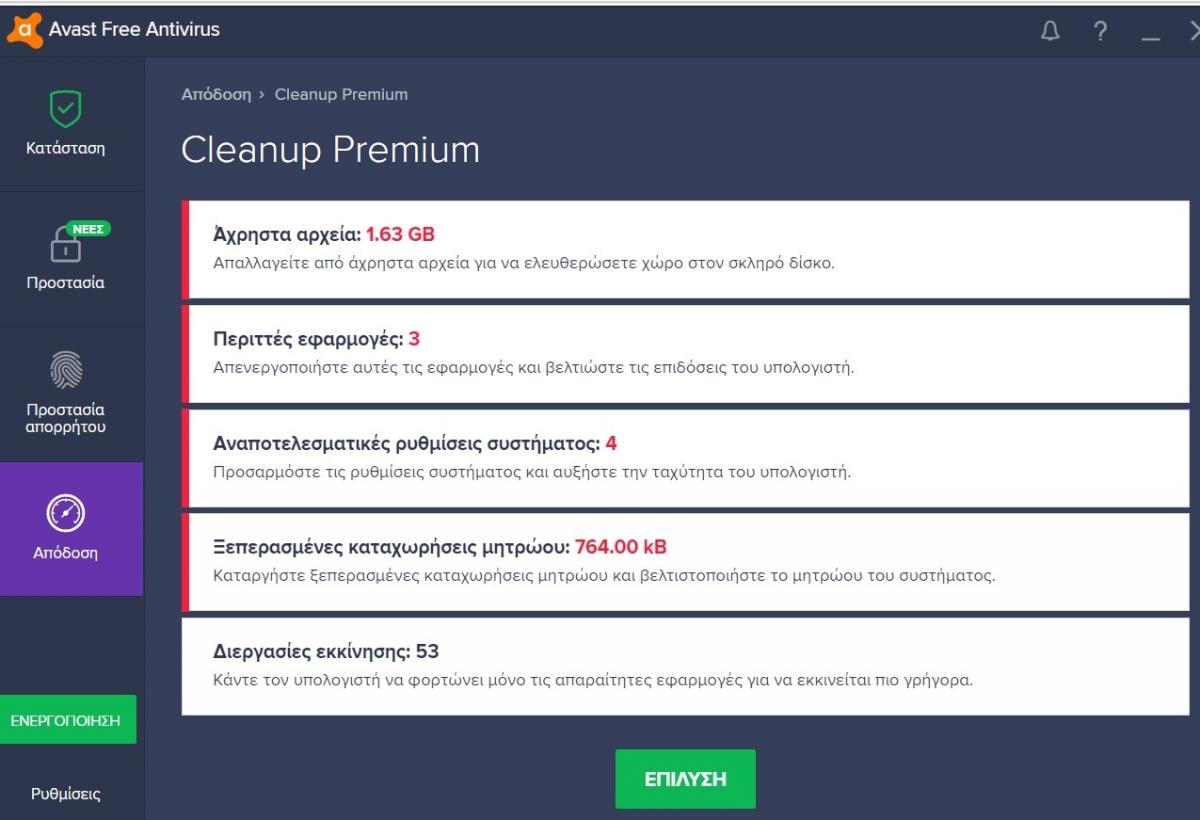Image resolution: width=1200 pixels, height=820 pixels.
Task: Click Cleanup Premium breadcrumb item
Action: (341, 94)
